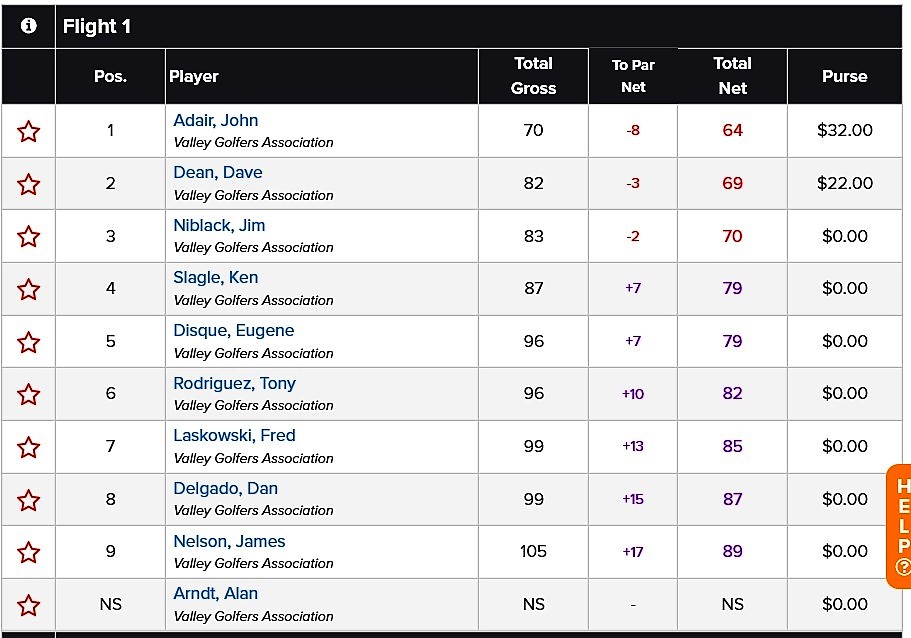Select the star beside Fred Laskowski
This screenshot has width=911, height=638.
click(x=28, y=447)
